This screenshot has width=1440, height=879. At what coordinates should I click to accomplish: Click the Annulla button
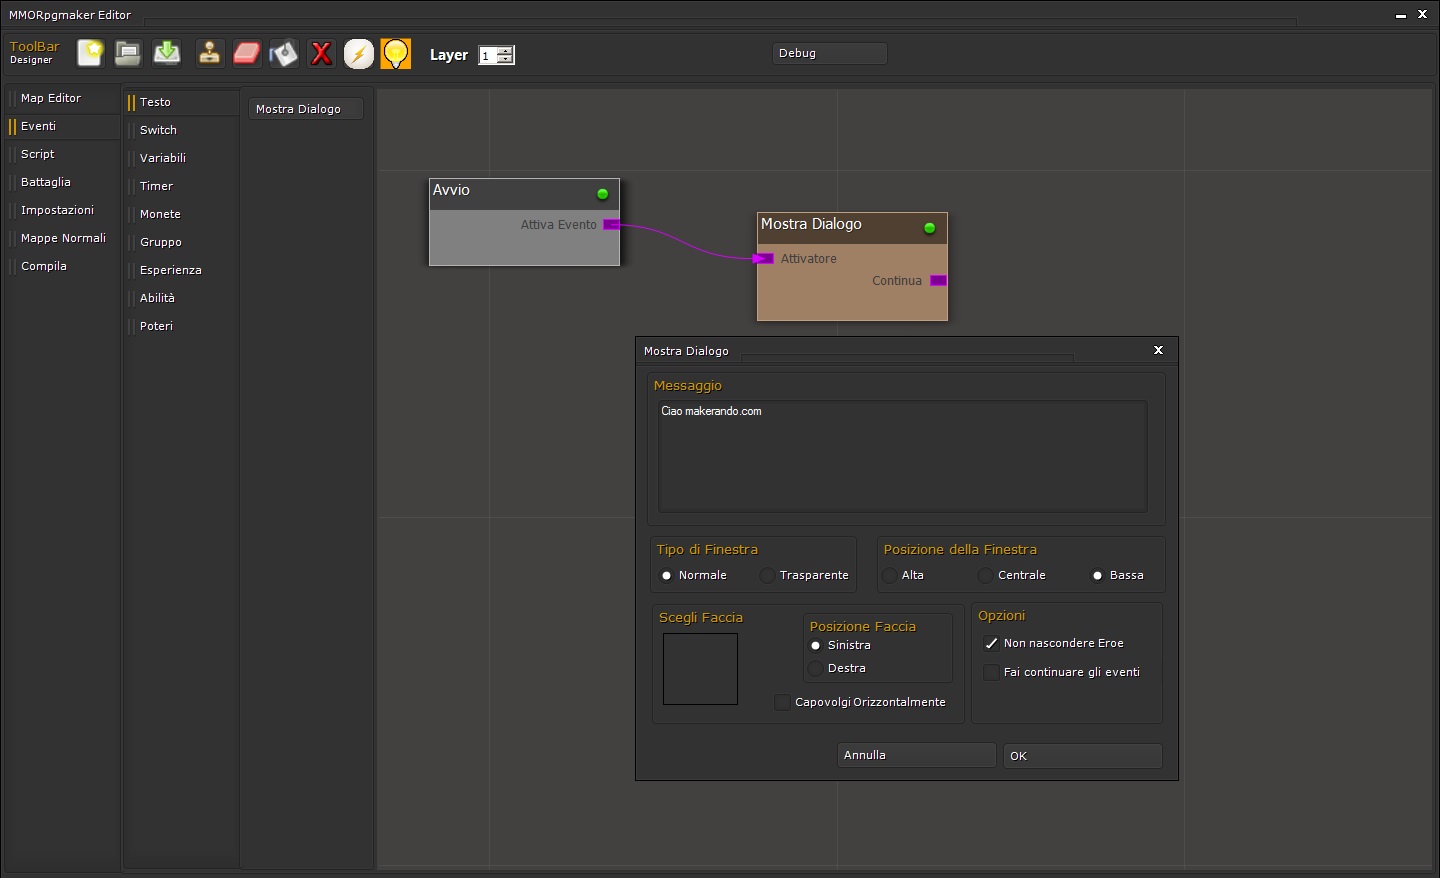coord(917,755)
